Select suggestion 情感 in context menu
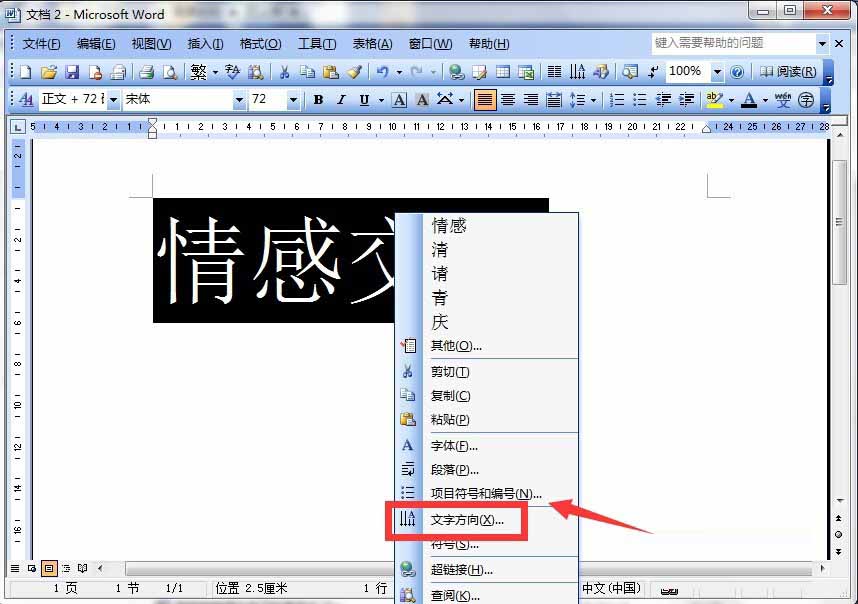The height and width of the screenshot is (604, 858). (x=486, y=225)
